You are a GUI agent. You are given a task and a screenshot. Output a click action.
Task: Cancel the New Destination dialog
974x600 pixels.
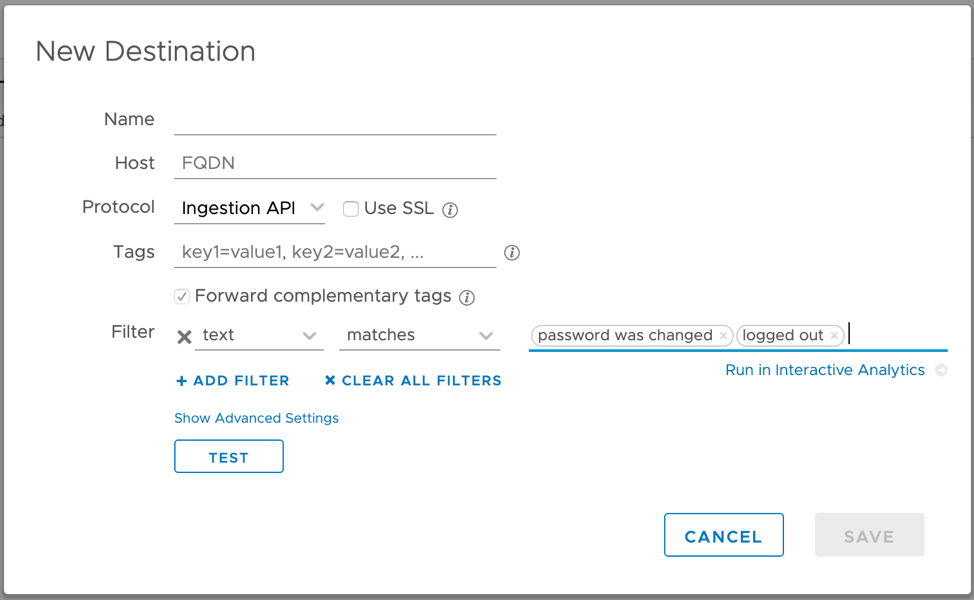723,536
